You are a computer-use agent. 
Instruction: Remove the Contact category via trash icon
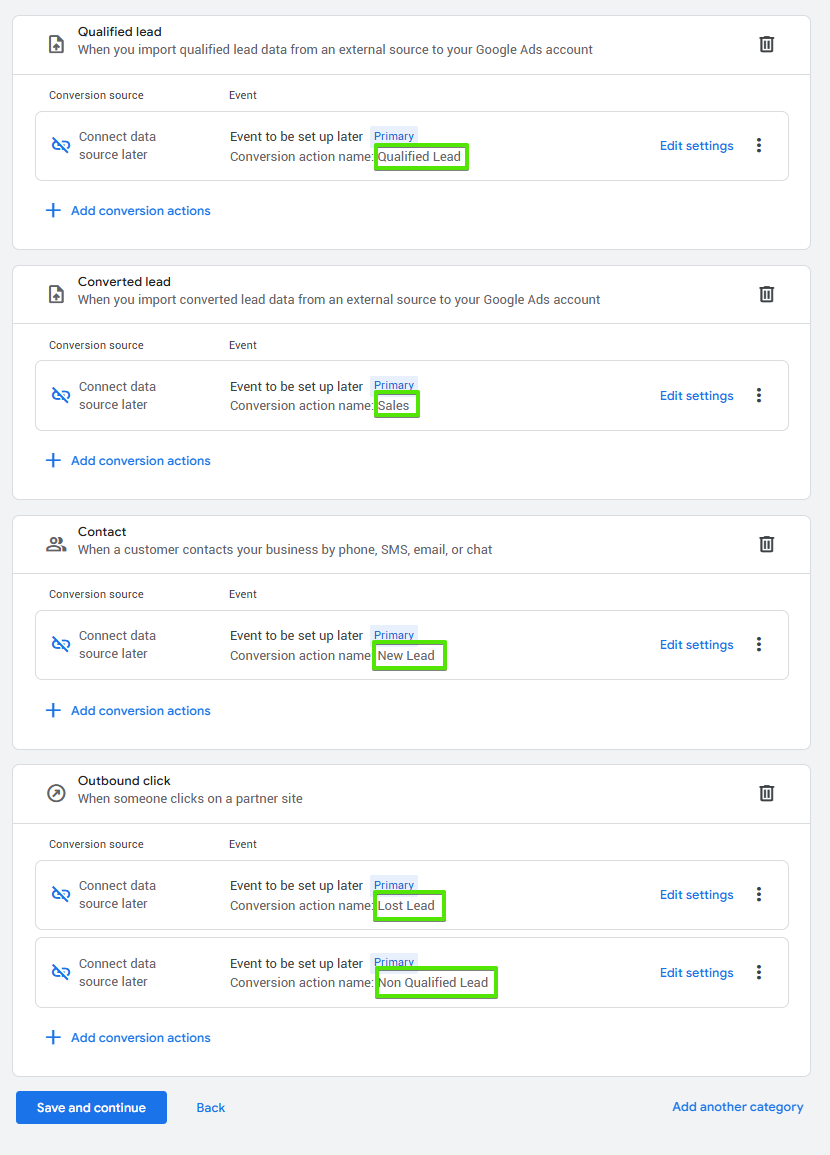(766, 544)
